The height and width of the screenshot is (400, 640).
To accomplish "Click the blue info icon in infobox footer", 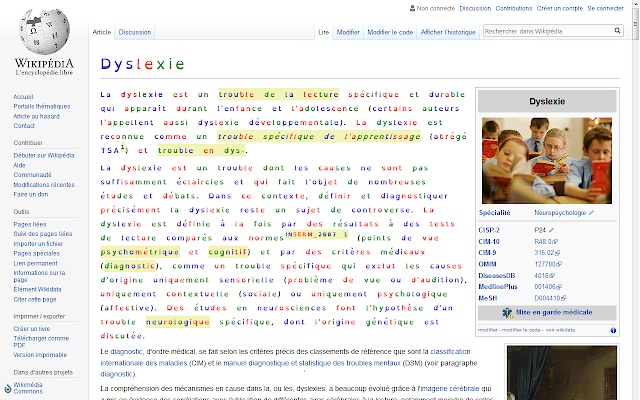I will (613, 330).
